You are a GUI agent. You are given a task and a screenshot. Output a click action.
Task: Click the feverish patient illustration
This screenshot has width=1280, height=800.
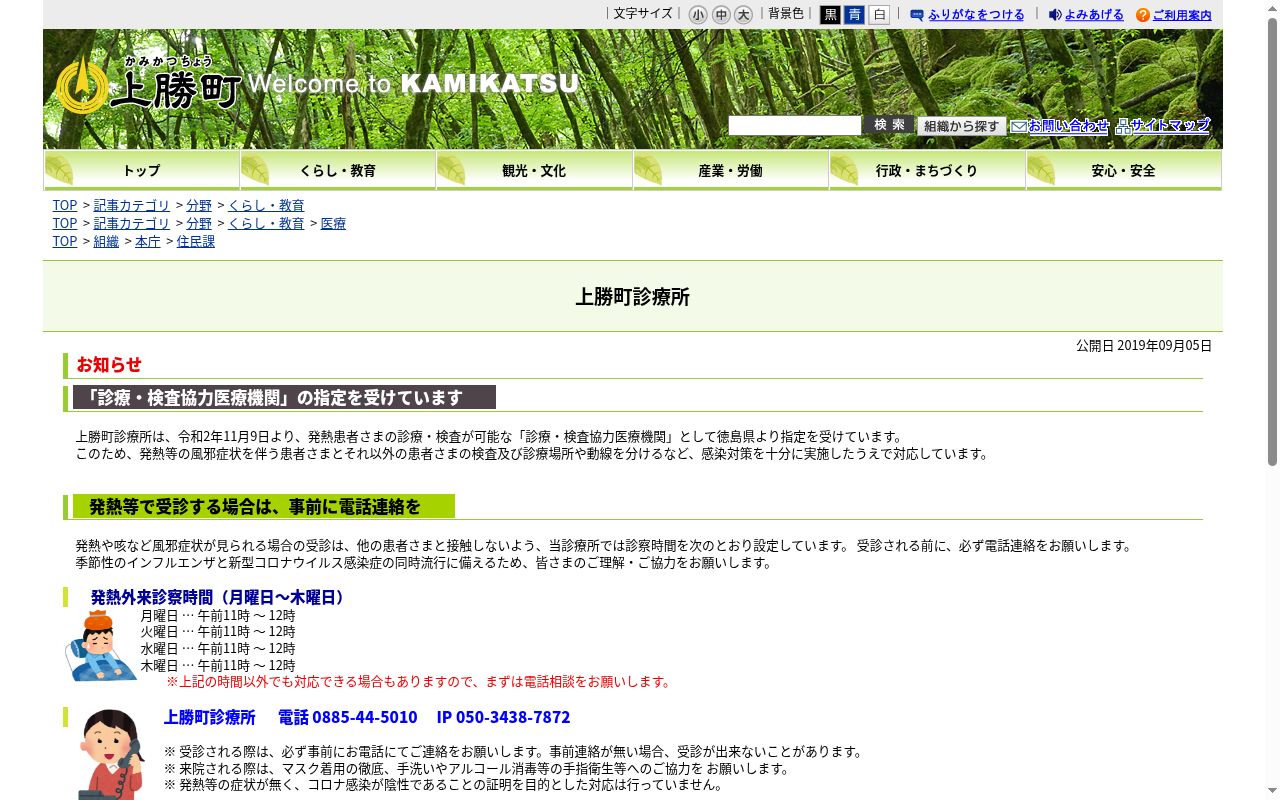coord(100,646)
